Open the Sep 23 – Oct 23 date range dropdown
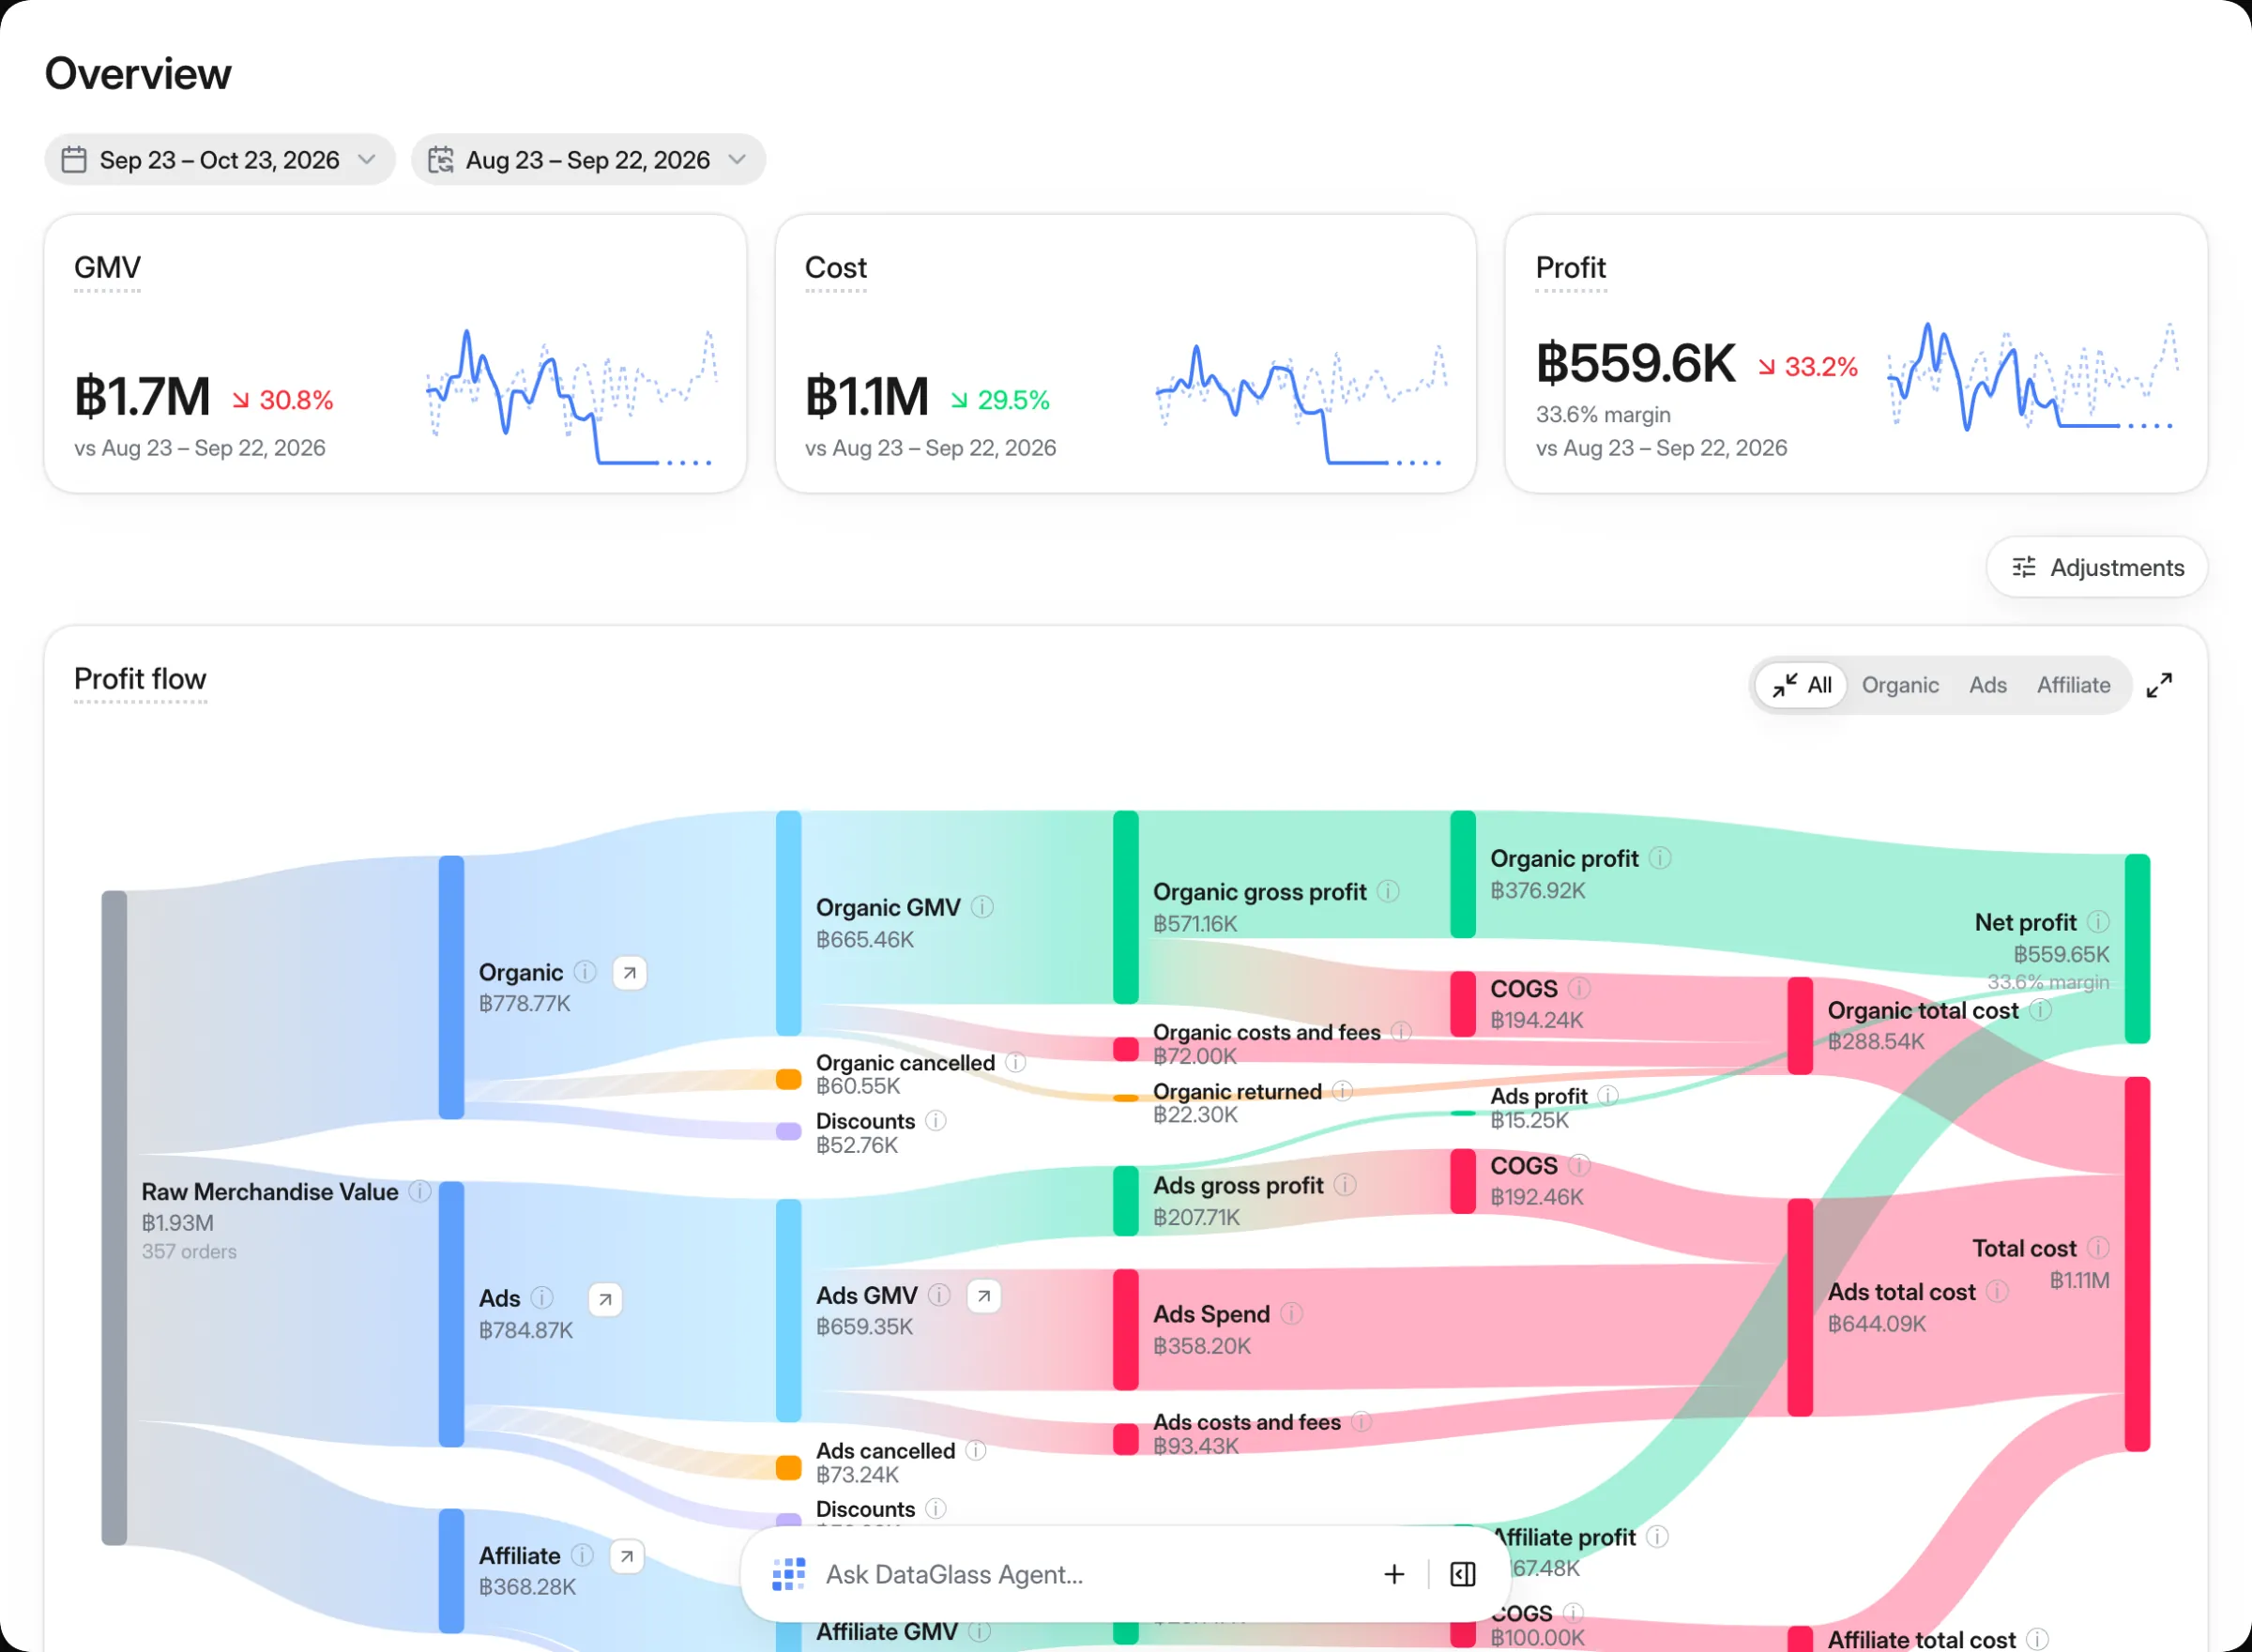 pos(219,160)
